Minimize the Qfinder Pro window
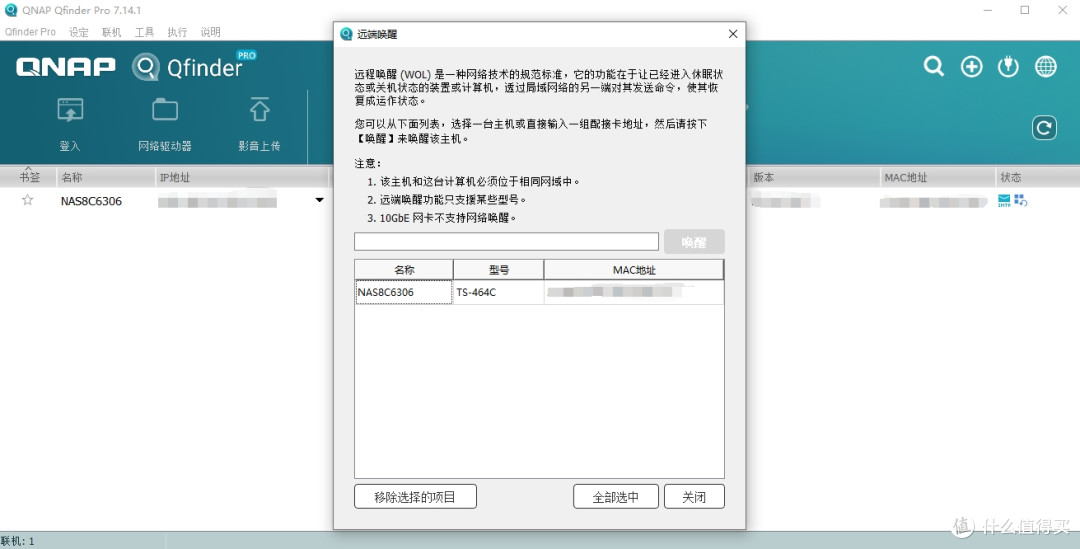This screenshot has width=1080, height=549. (988, 10)
